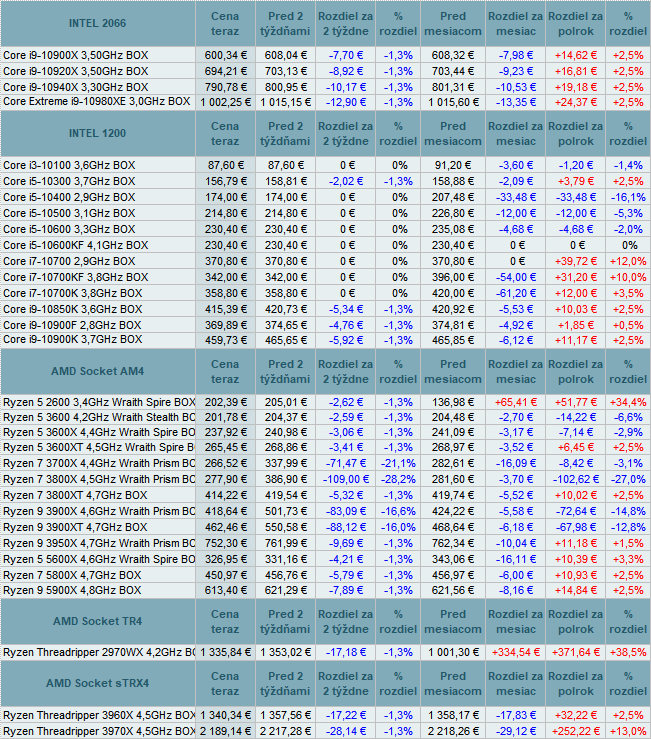Click Core i9-10900F 2,8GHz BOX name
This screenshot has height=739, width=651.
tap(72, 326)
